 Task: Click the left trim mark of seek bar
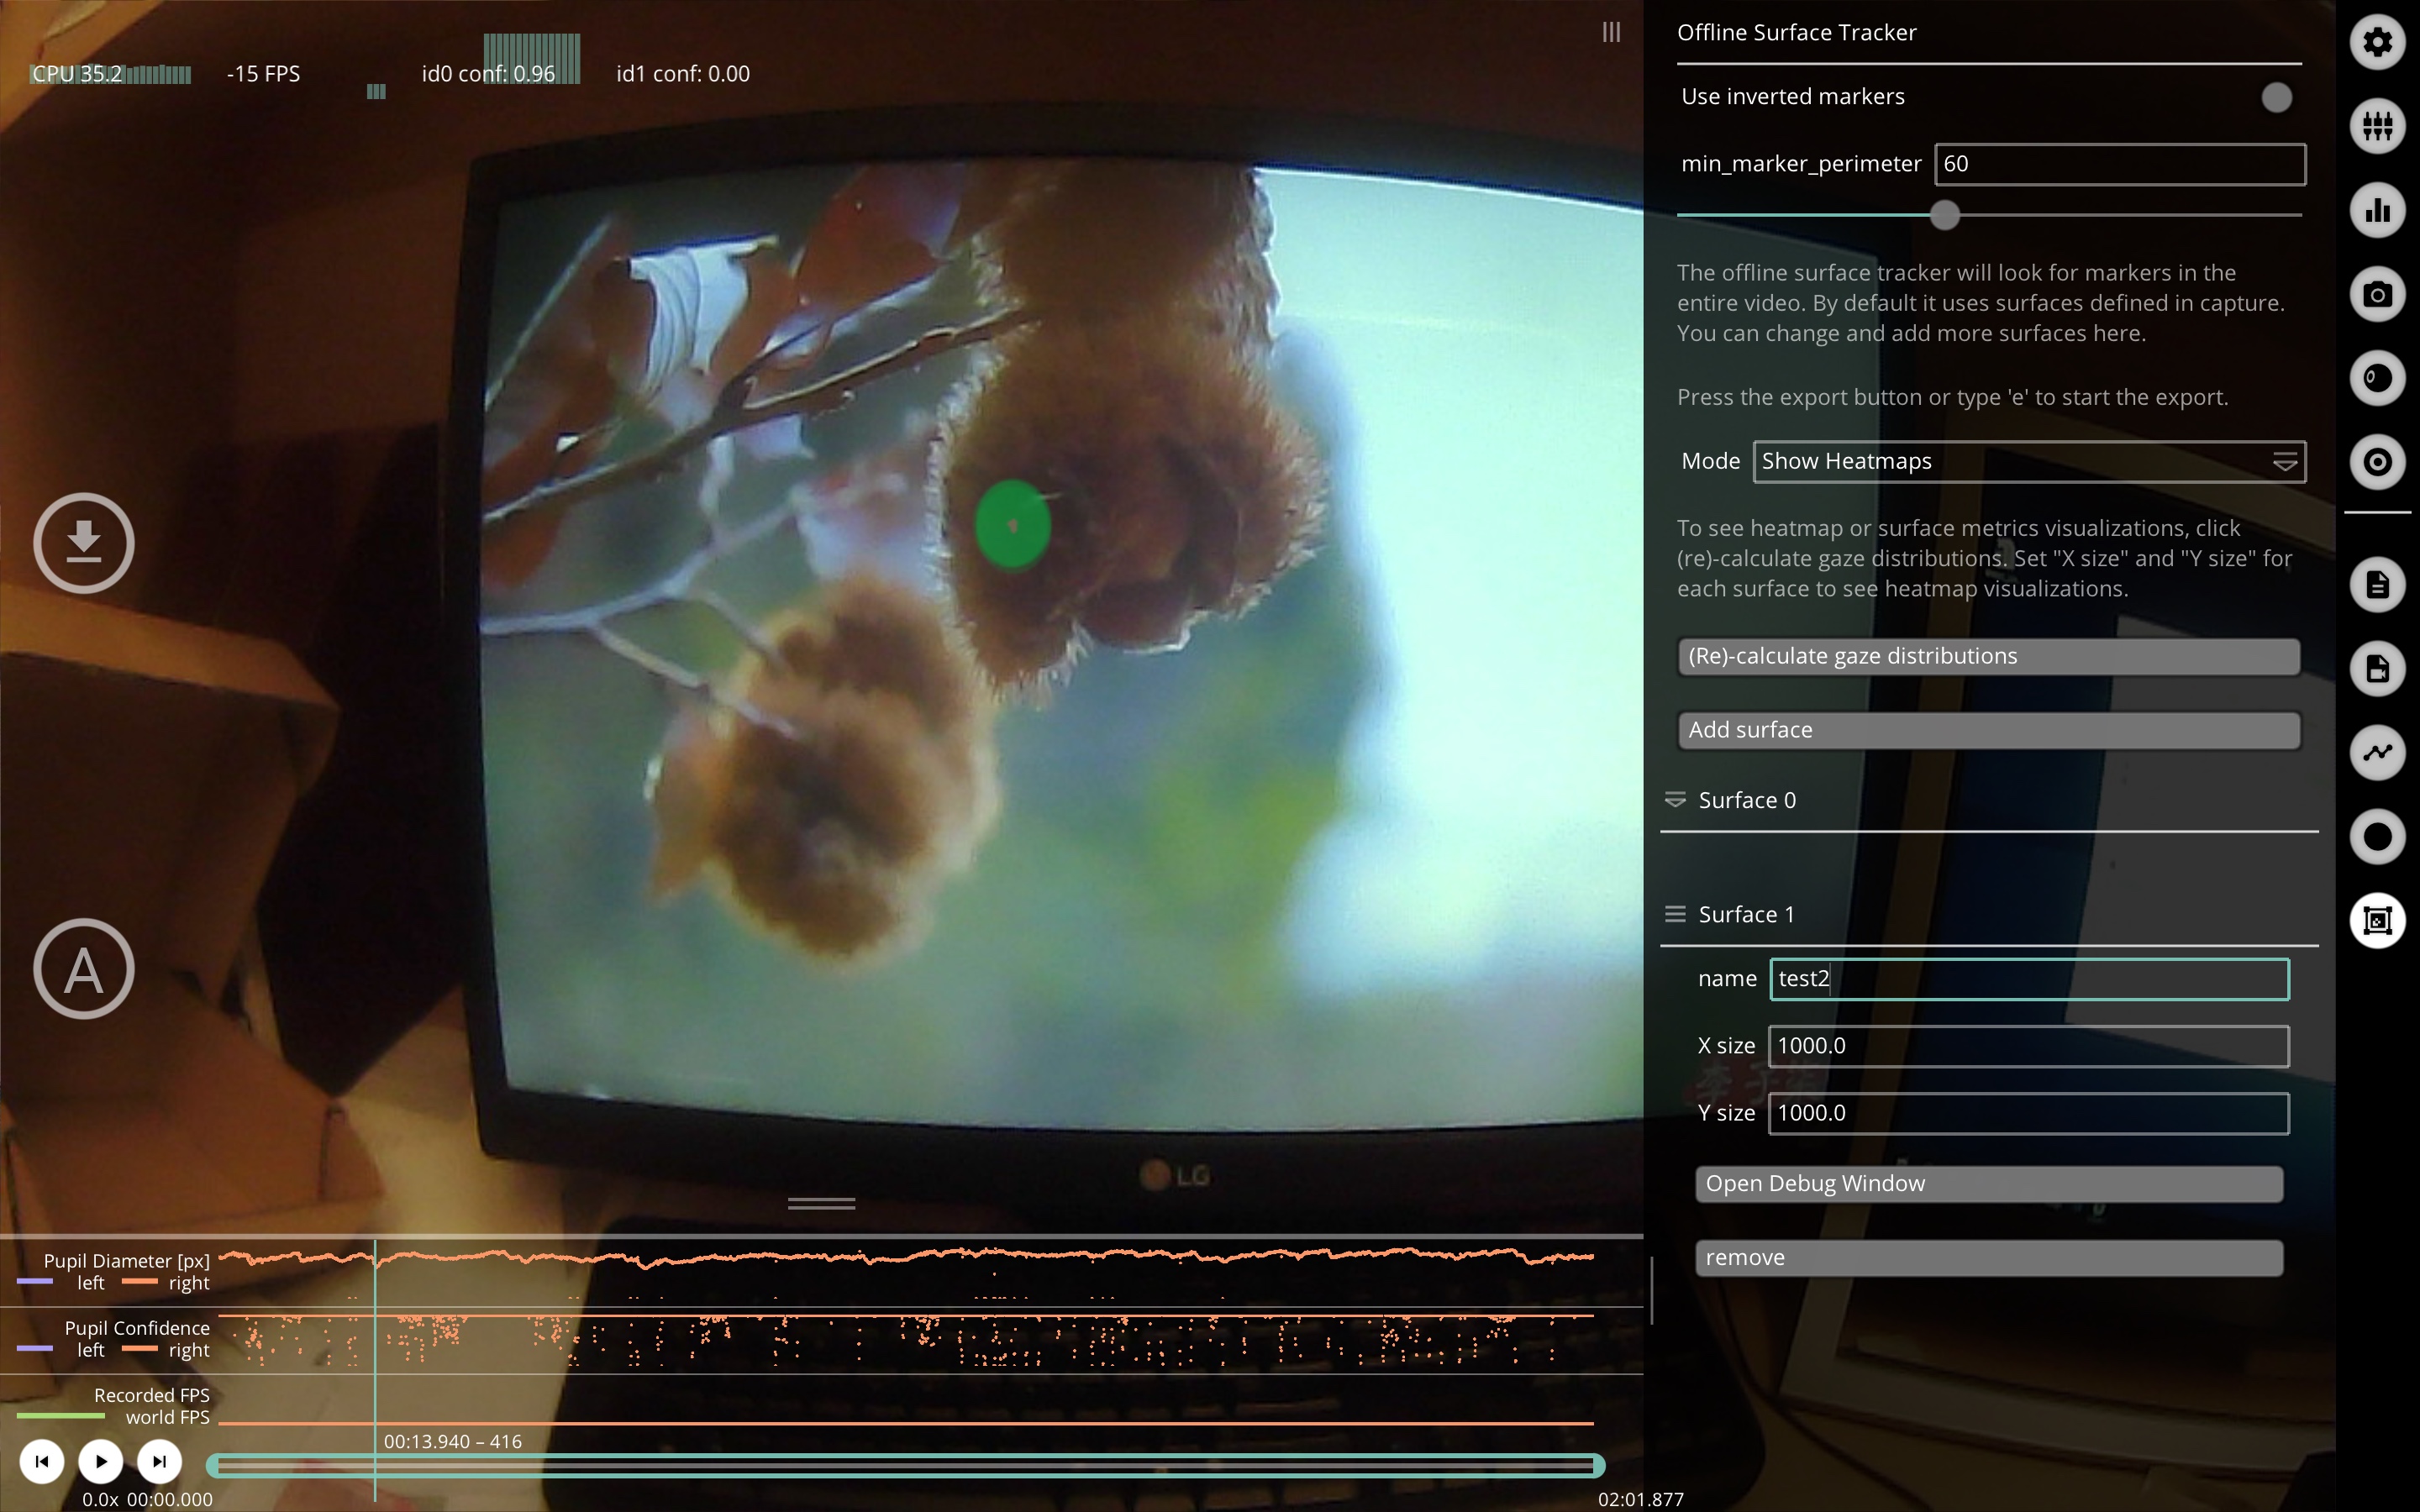[x=213, y=1466]
